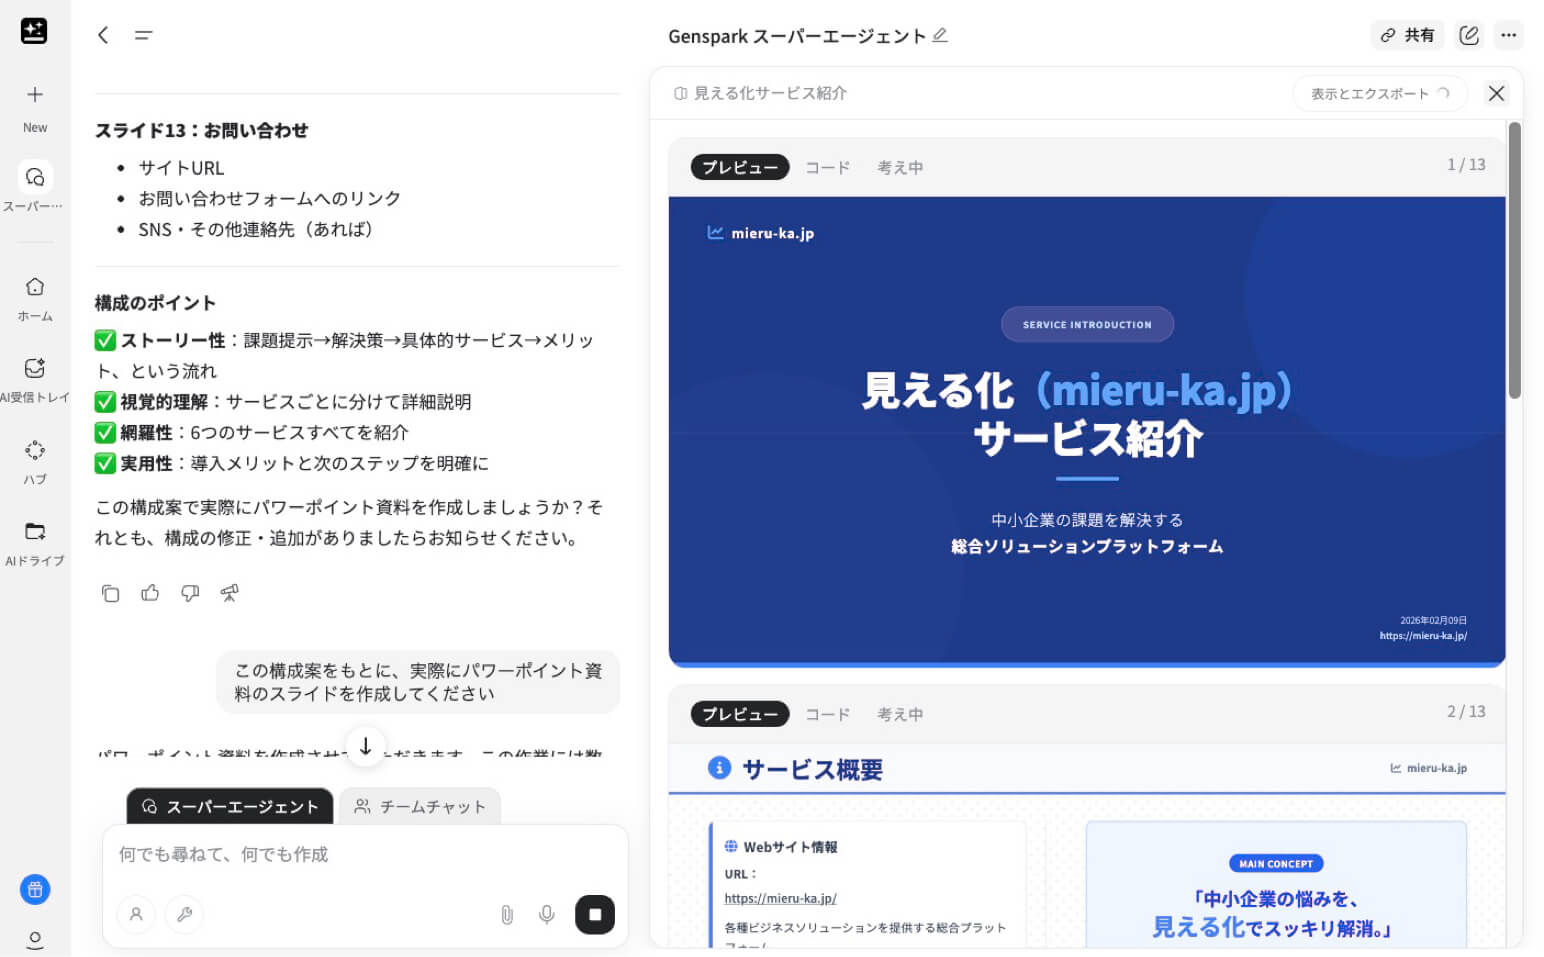Copy the assistant's response with the copy icon
The height and width of the screenshot is (957, 1544).
pos(110,593)
